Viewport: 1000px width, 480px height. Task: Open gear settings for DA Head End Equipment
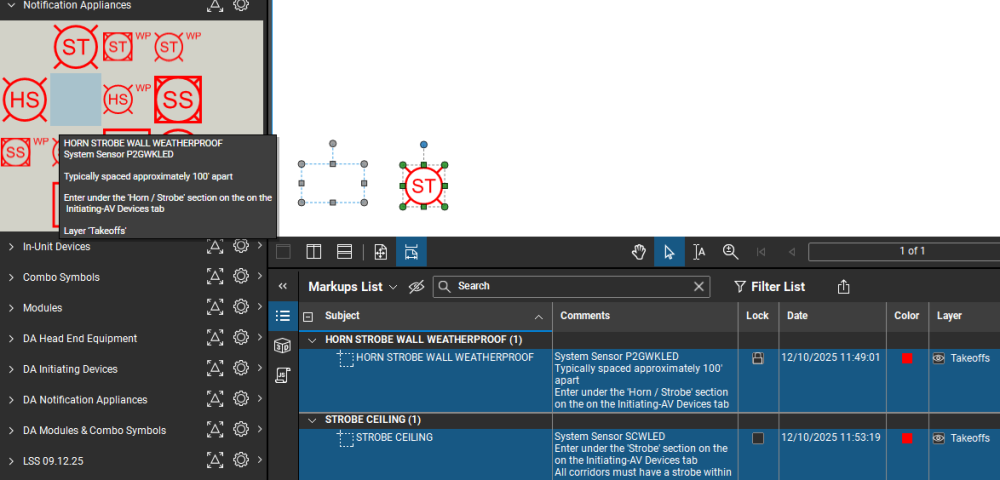(x=240, y=338)
